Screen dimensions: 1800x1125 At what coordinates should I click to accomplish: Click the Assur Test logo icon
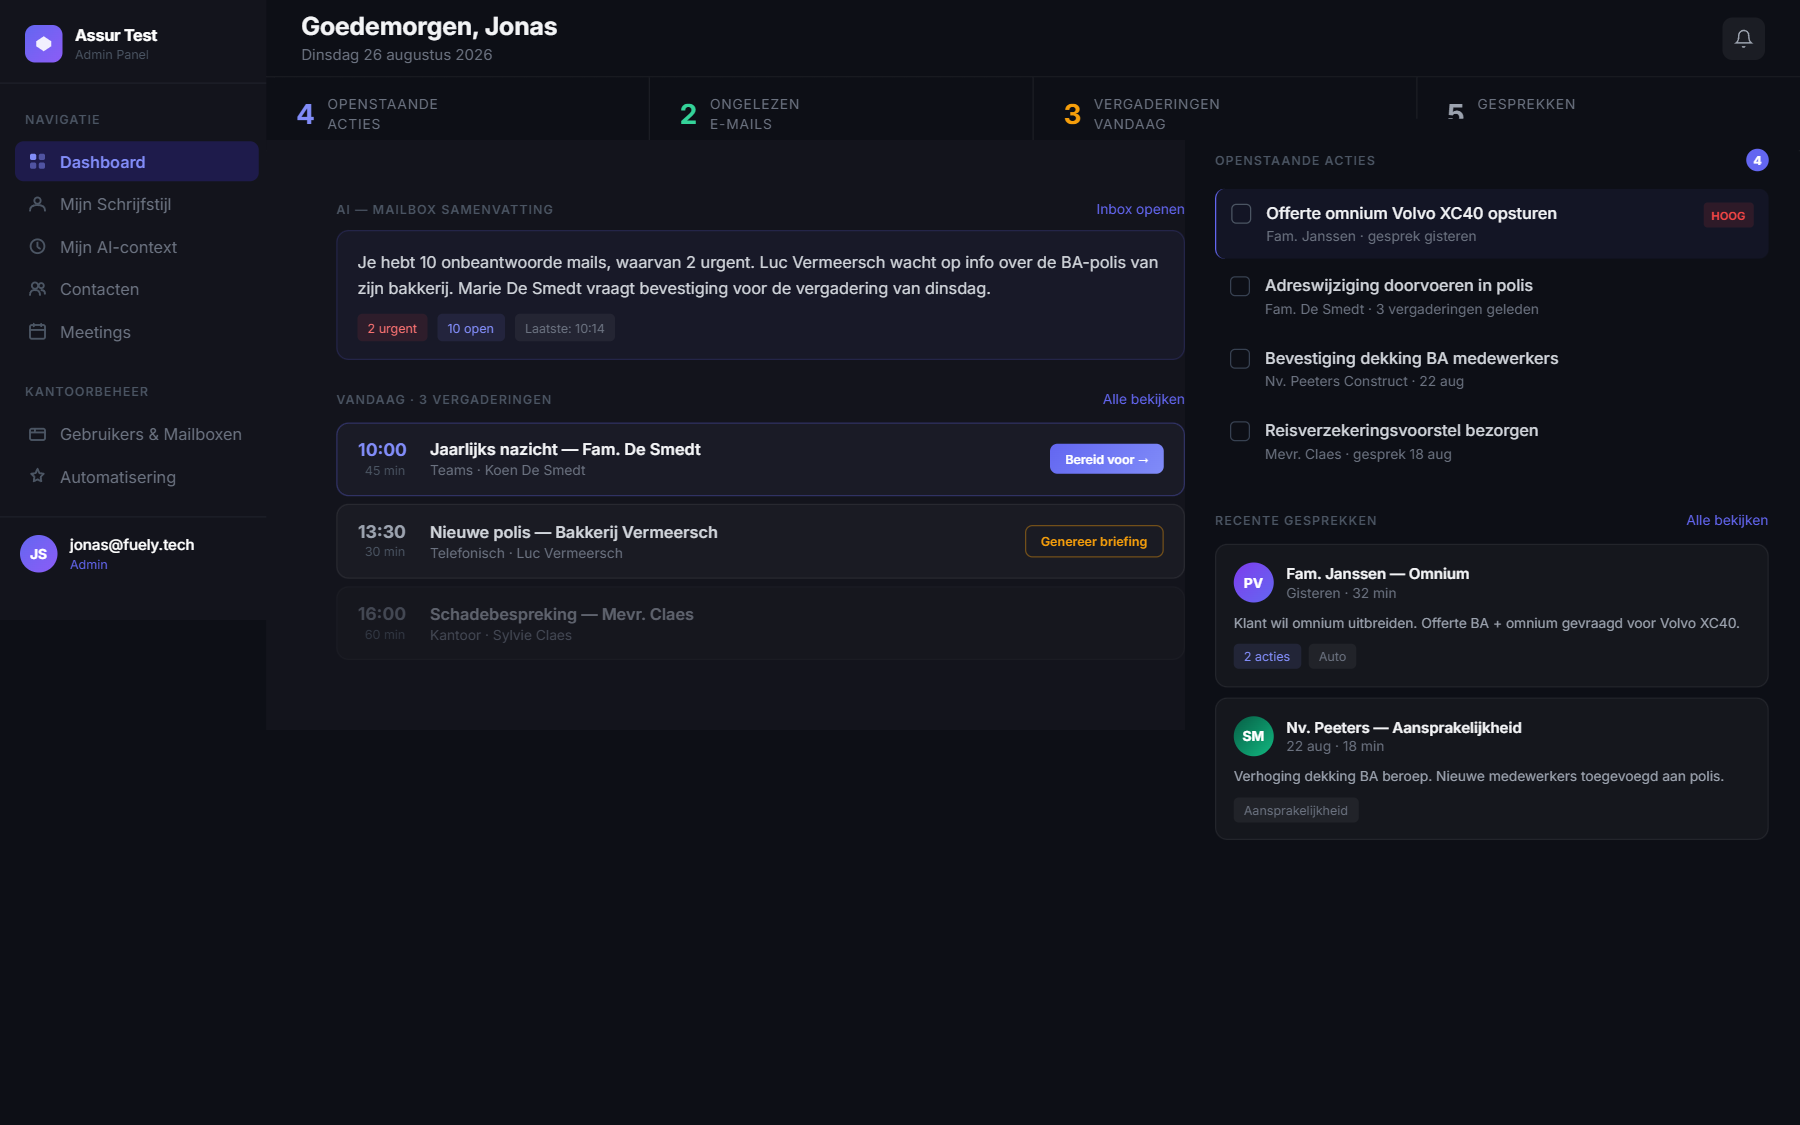(x=44, y=44)
